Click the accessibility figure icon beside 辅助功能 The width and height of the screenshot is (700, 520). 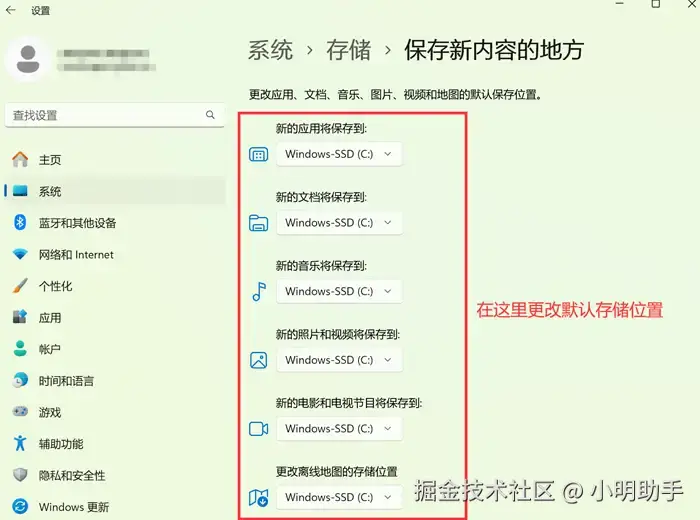20,443
